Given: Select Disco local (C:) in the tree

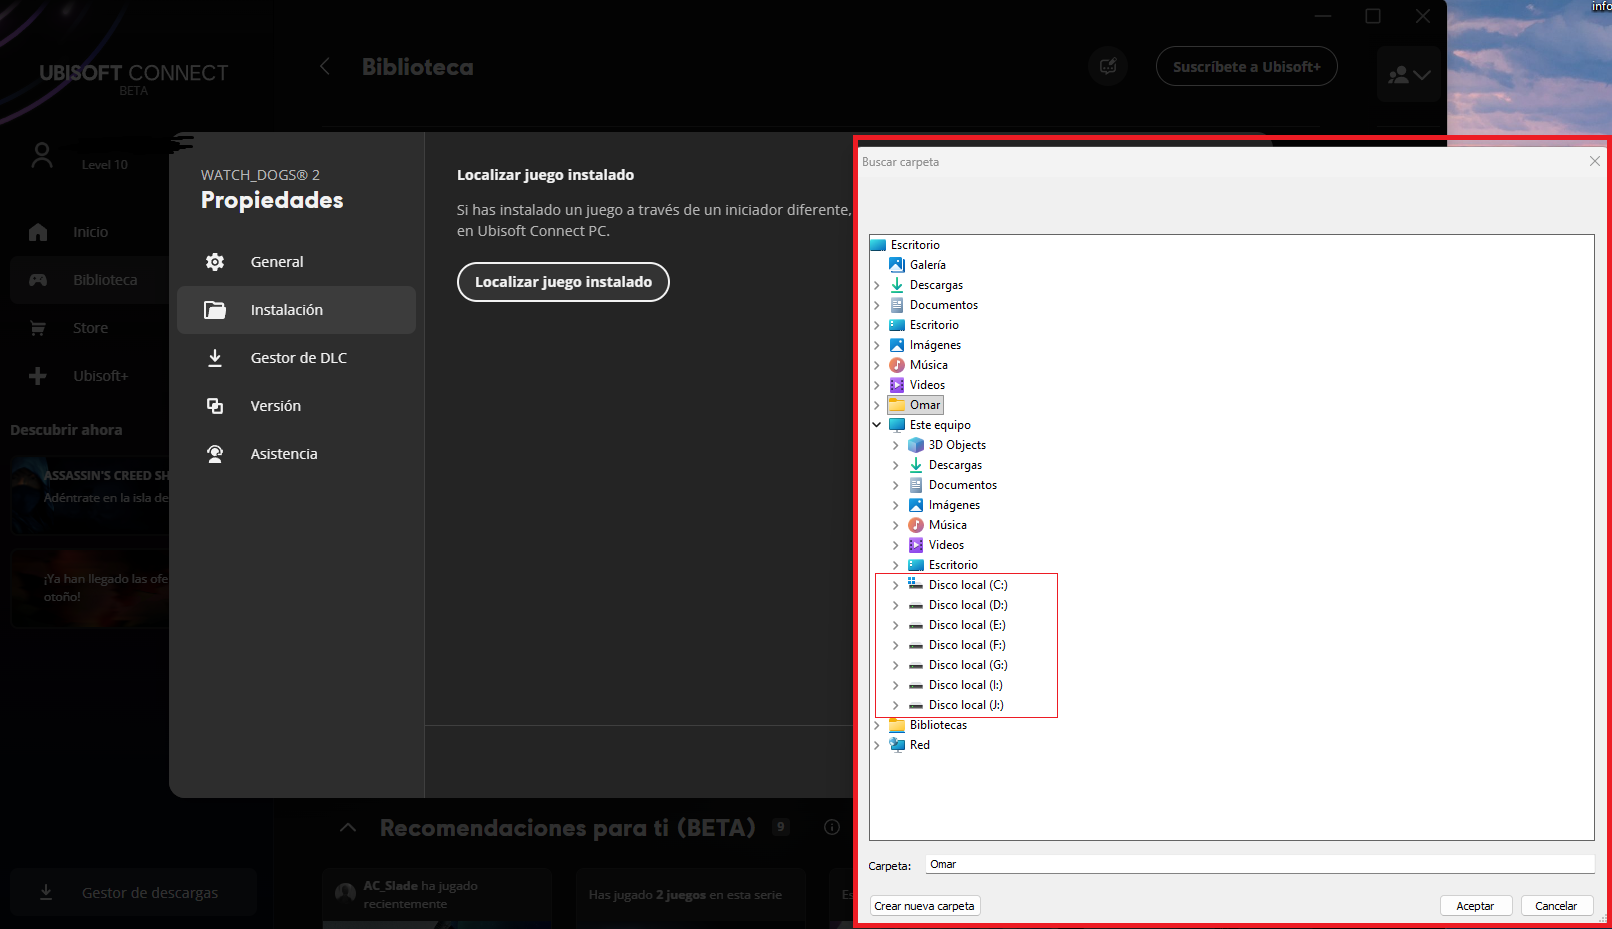Looking at the screenshot, I should [x=967, y=585].
